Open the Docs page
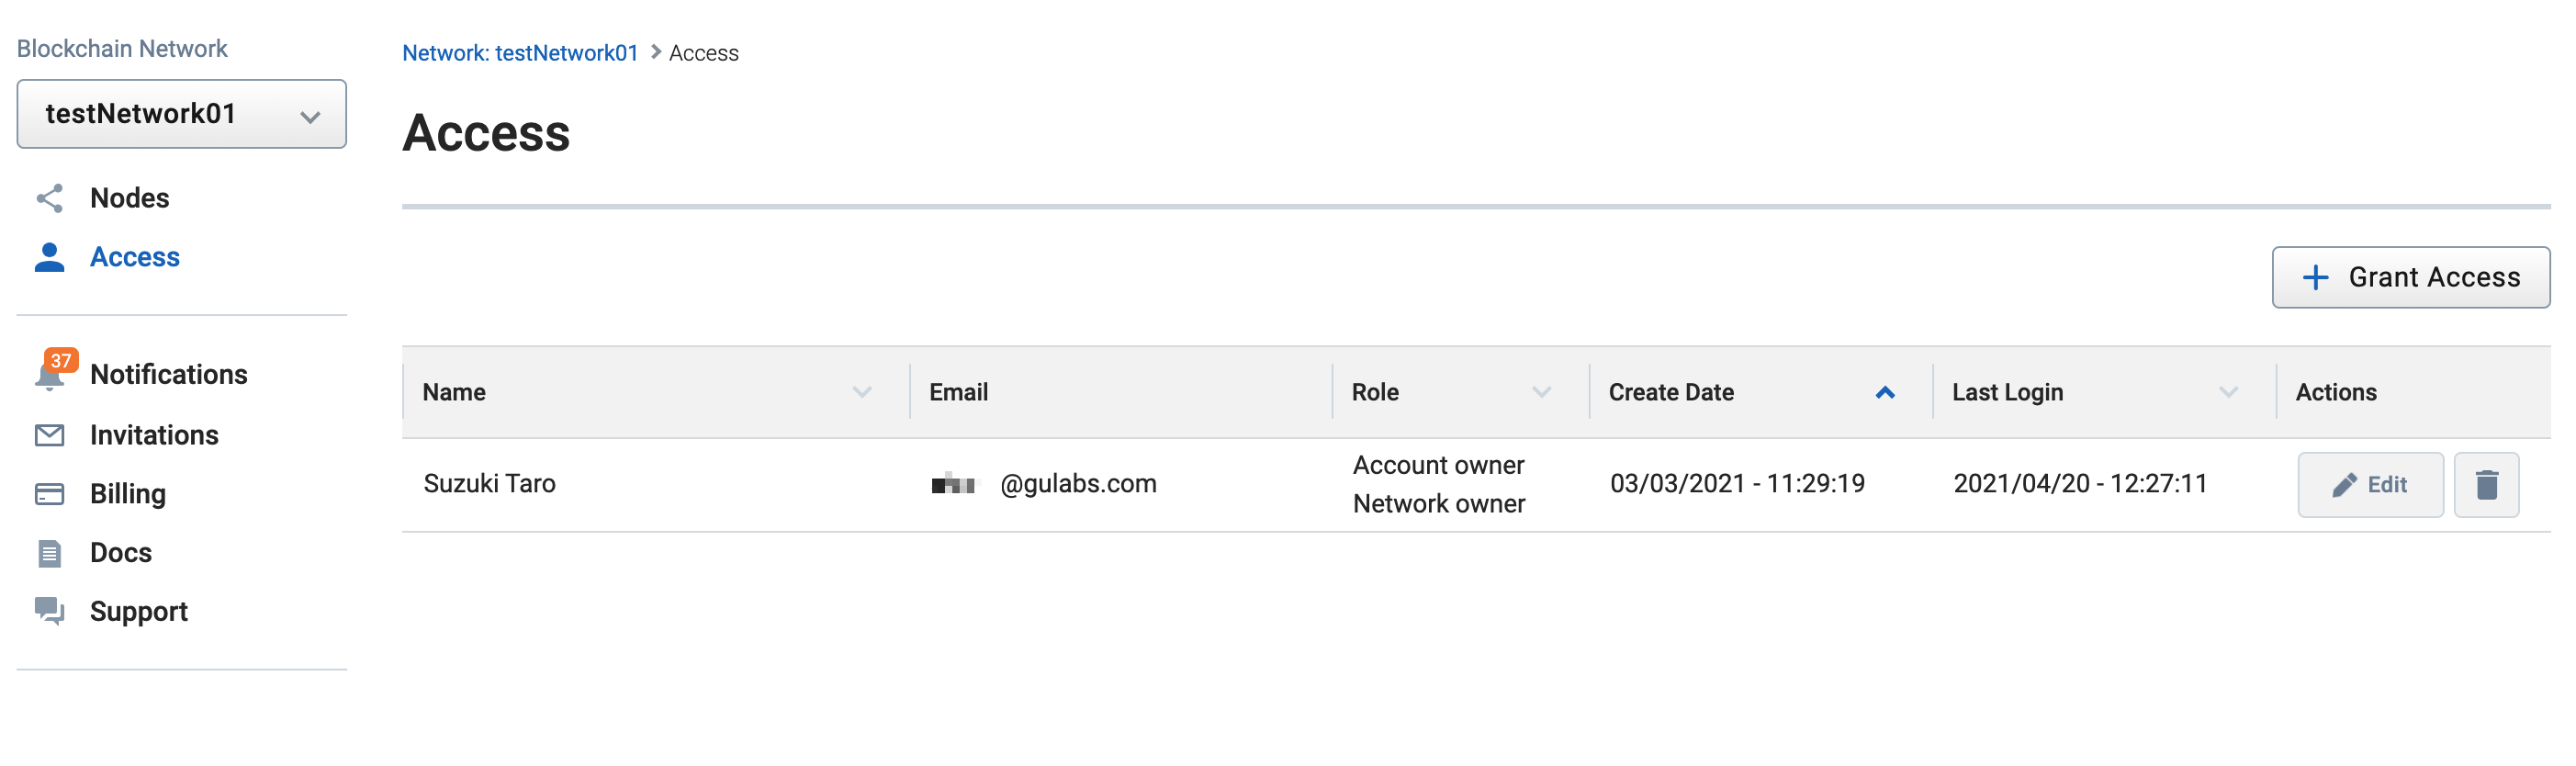2576x766 pixels. point(121,553)
